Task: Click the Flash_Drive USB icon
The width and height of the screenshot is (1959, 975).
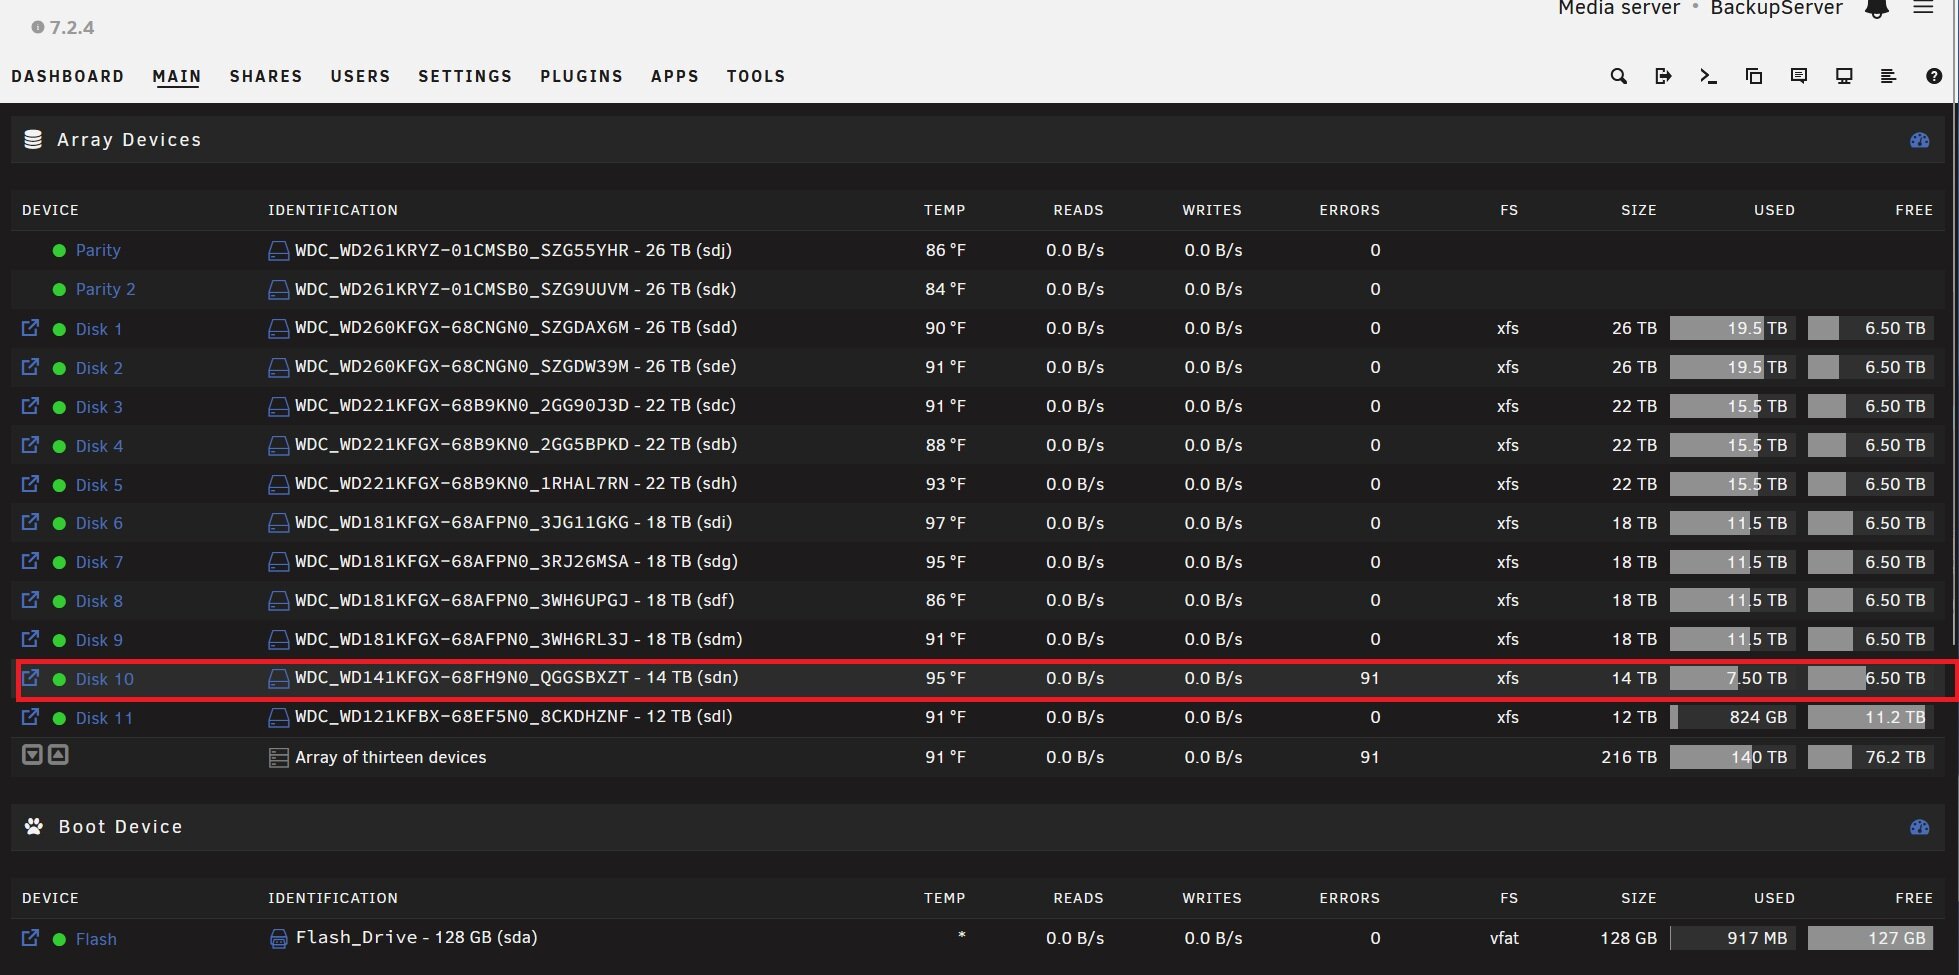Action: point(278,939)
